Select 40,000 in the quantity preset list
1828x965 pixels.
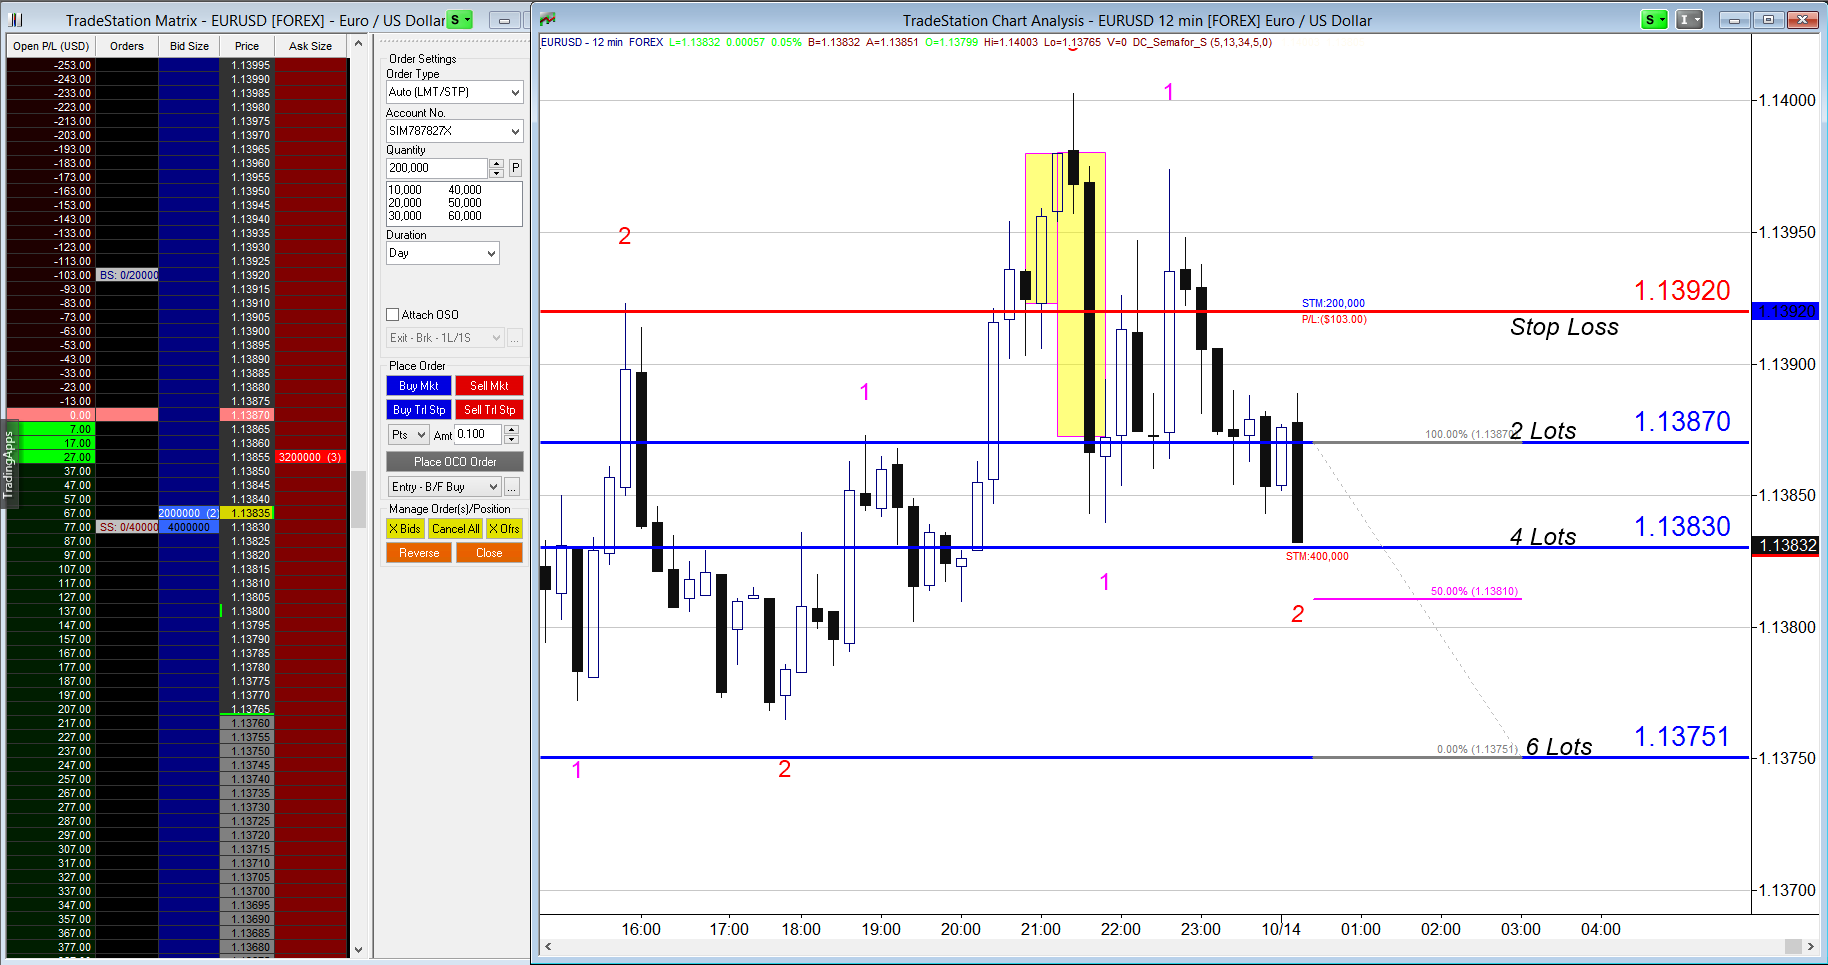pyautogui.click(x=465, y=190)
